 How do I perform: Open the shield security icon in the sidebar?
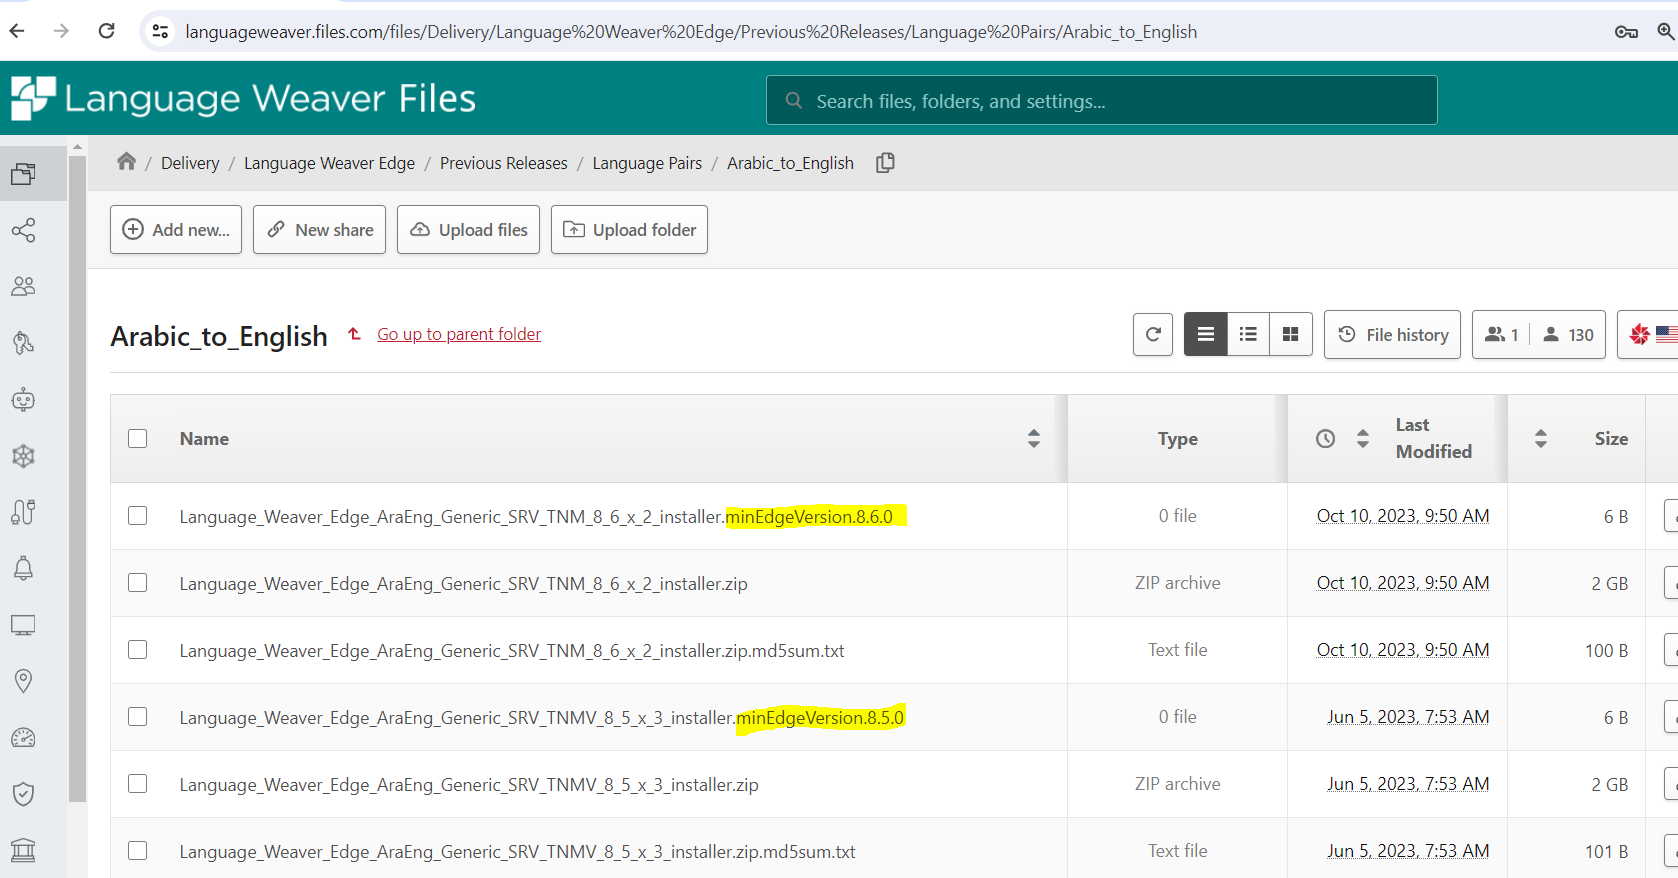click(x=23, y=794)
